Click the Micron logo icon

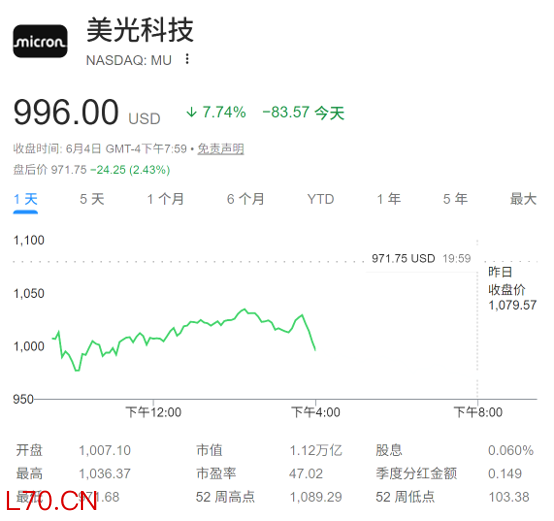coord(40,41)
